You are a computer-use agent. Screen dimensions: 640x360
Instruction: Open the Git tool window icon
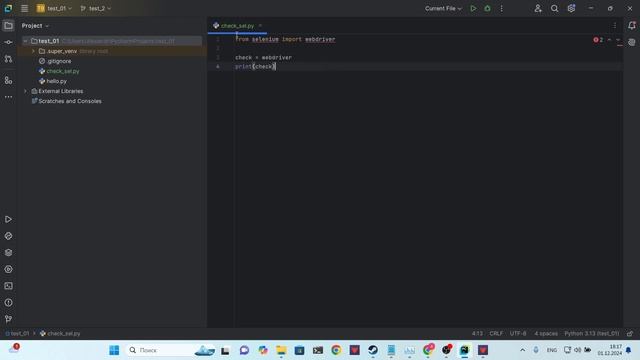8,319
